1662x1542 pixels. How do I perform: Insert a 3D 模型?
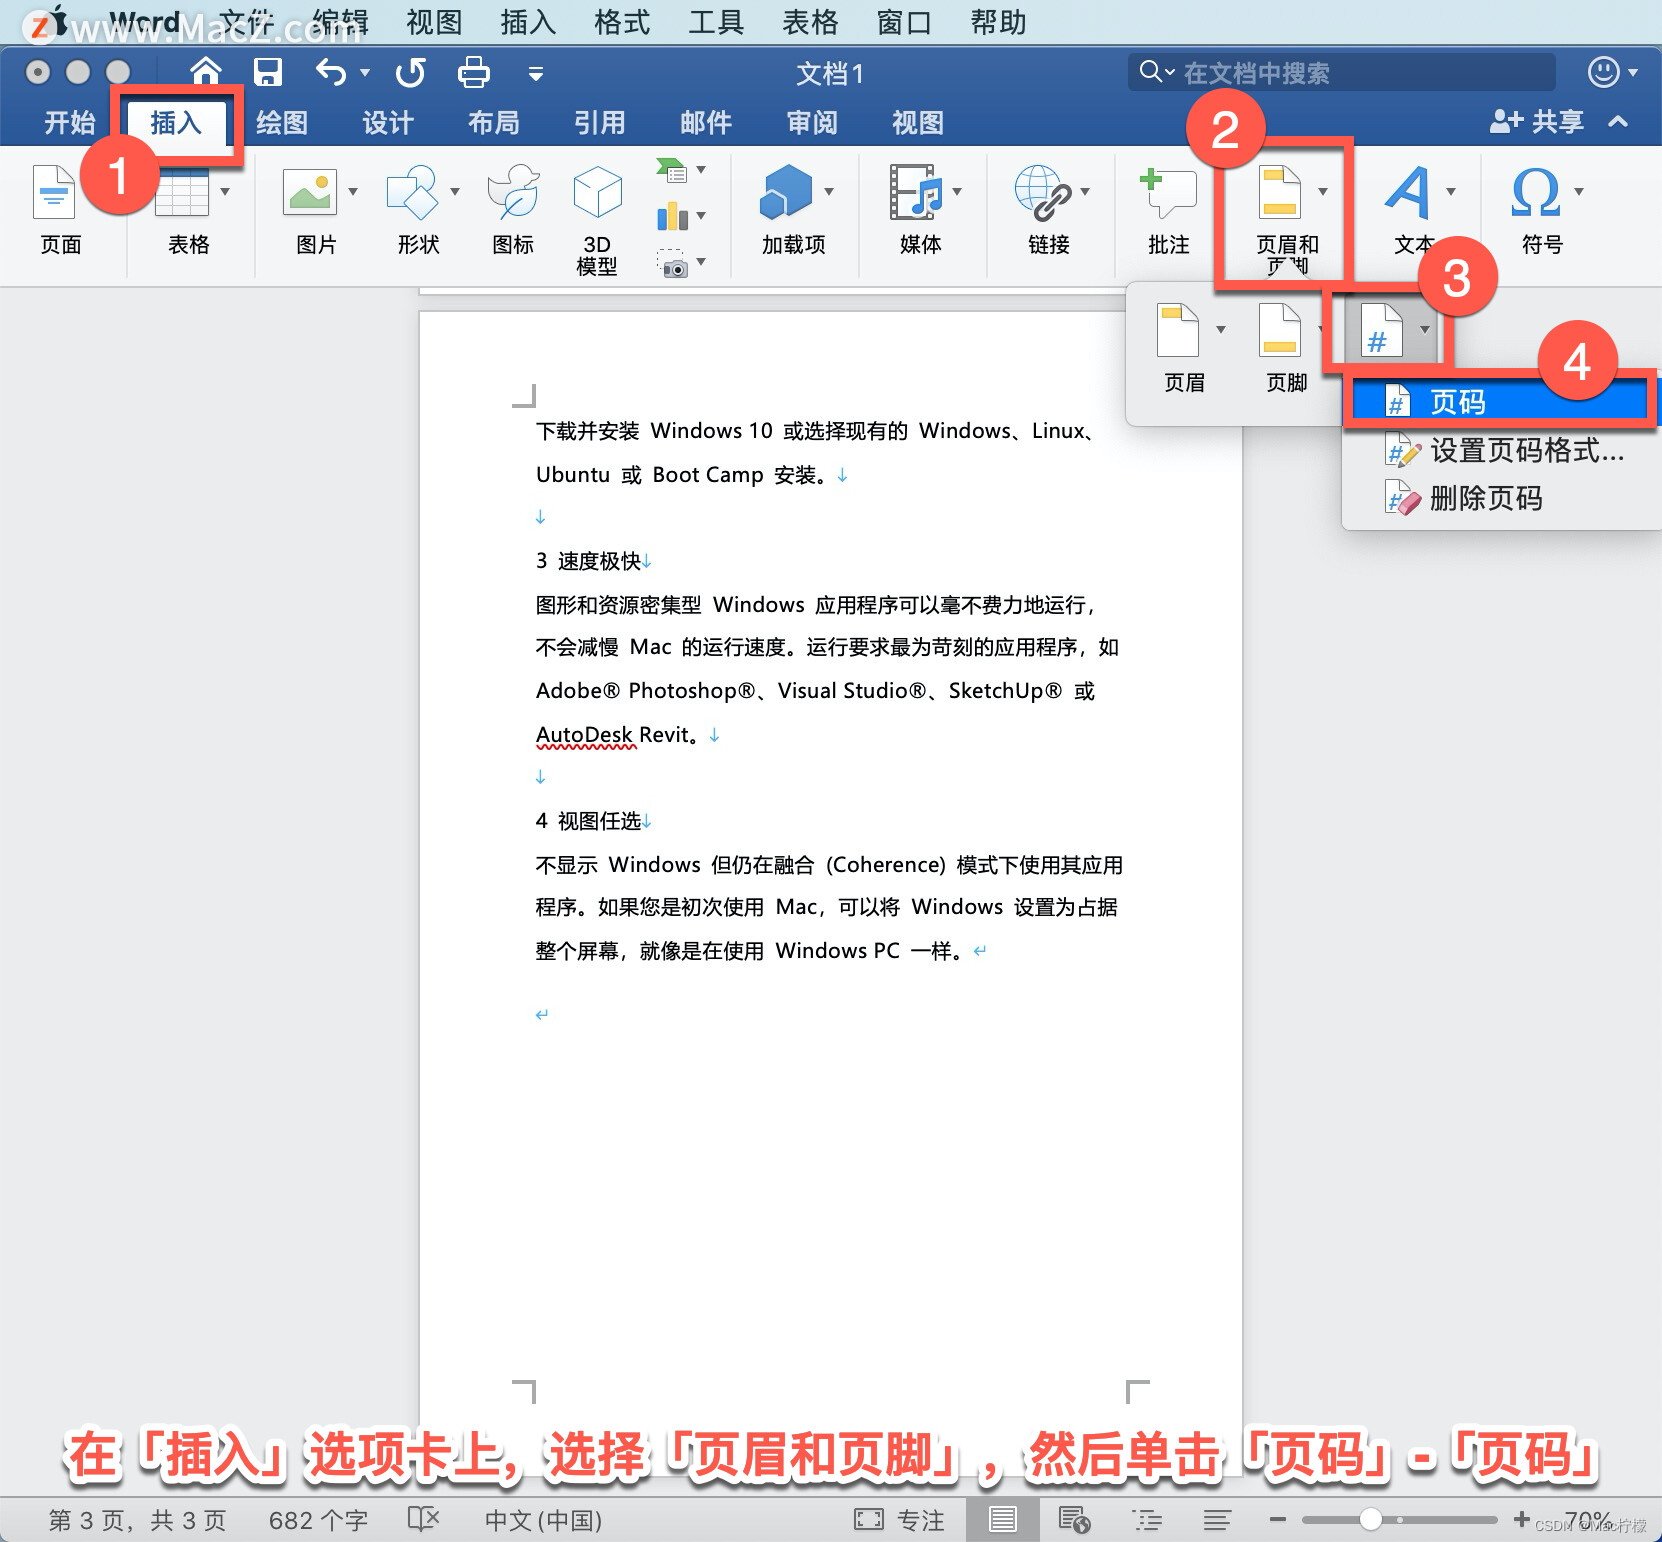(597, 191)
